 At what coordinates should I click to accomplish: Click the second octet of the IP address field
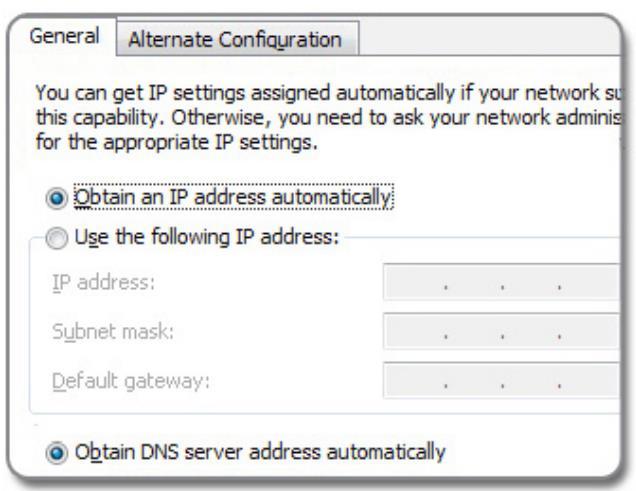(474, 282)
